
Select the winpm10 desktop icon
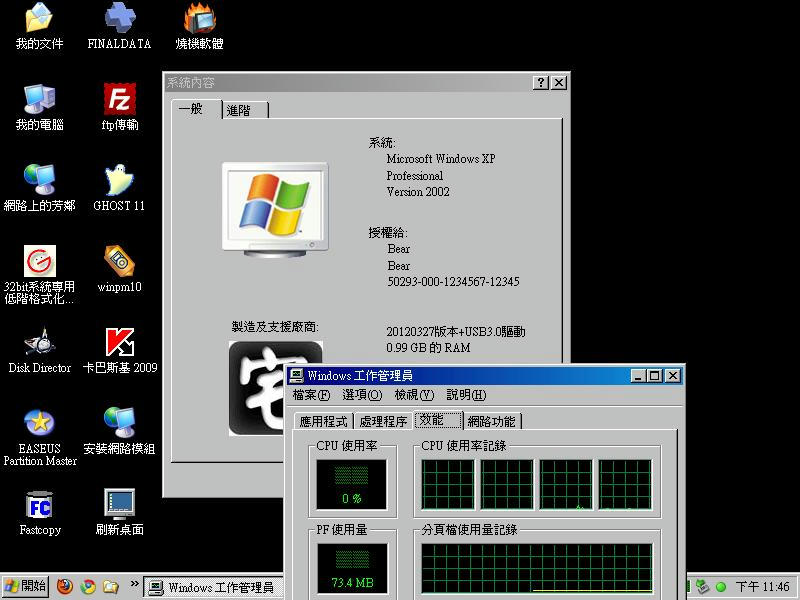(x=119, y=262)
